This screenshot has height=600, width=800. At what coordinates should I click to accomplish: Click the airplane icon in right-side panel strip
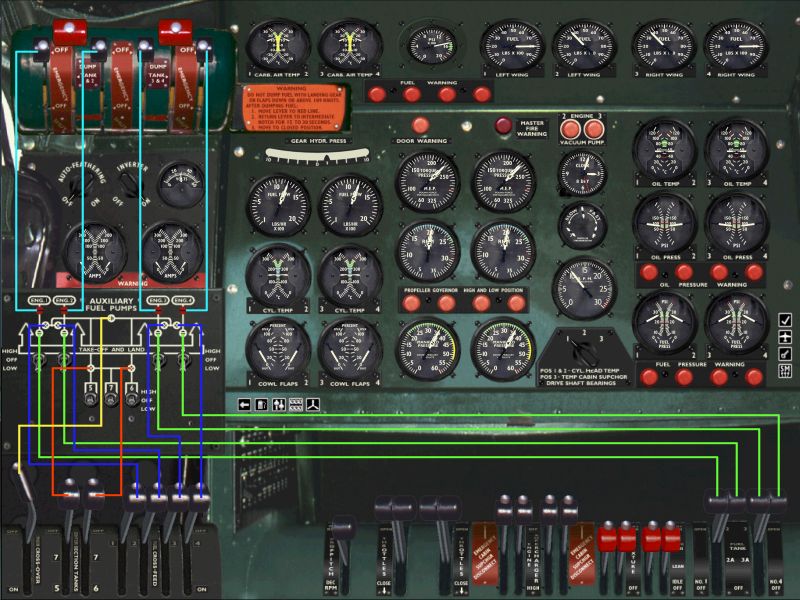[x=787, y=336]
